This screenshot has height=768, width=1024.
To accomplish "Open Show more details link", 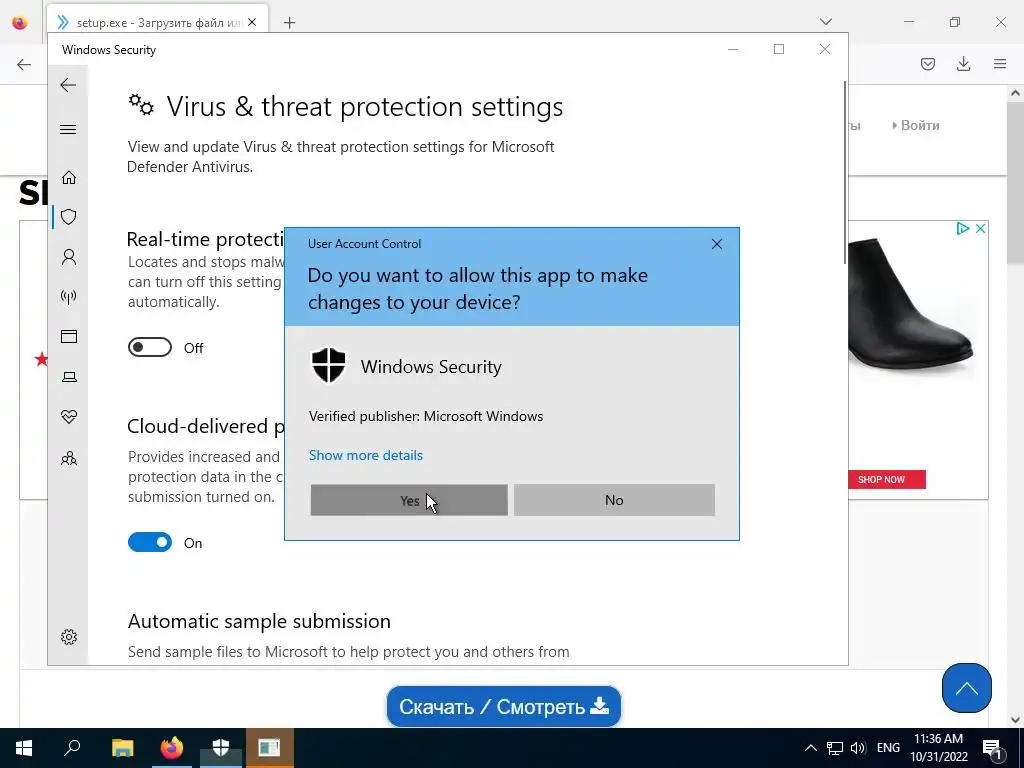I will [x=366, y=455].
